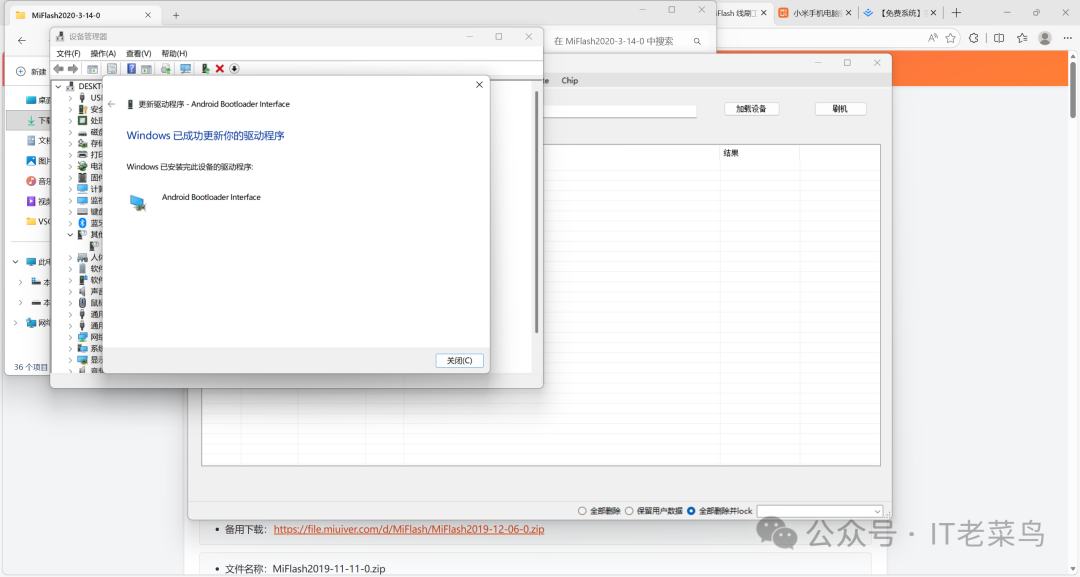Click the 结果 column header in MiFlash
Viewport: 1080px width, 577px height.
point(760,153)
